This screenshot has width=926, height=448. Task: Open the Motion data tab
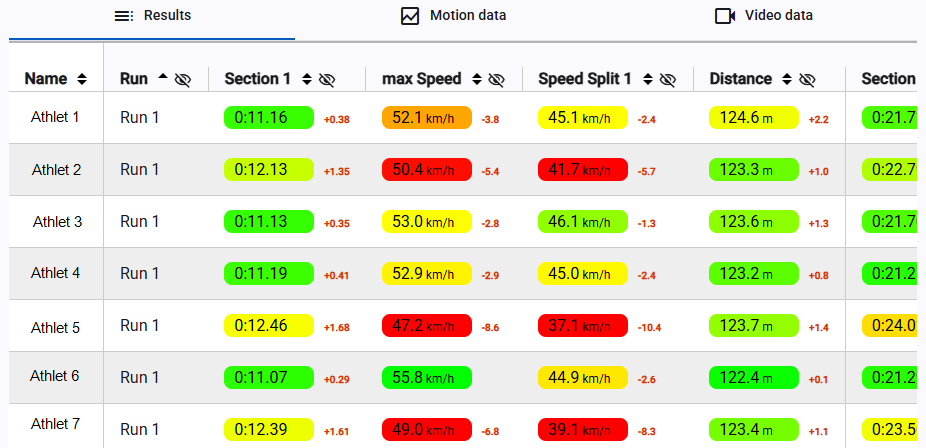pyautogui.click(x=454, y=16)
